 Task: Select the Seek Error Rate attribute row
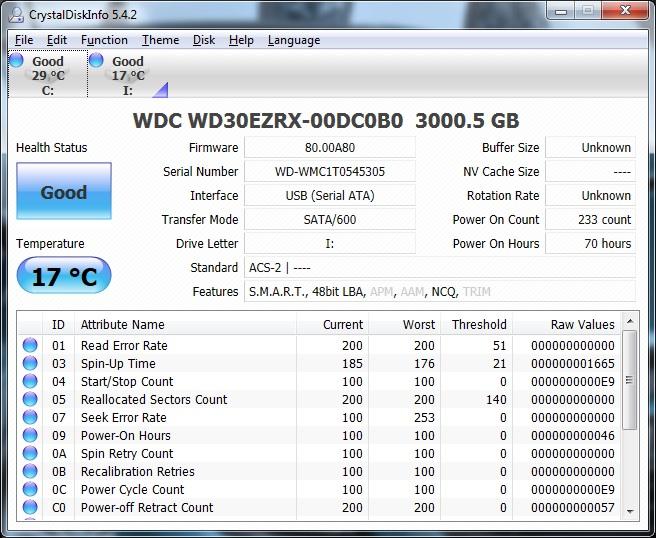click(x=319, y=418)
